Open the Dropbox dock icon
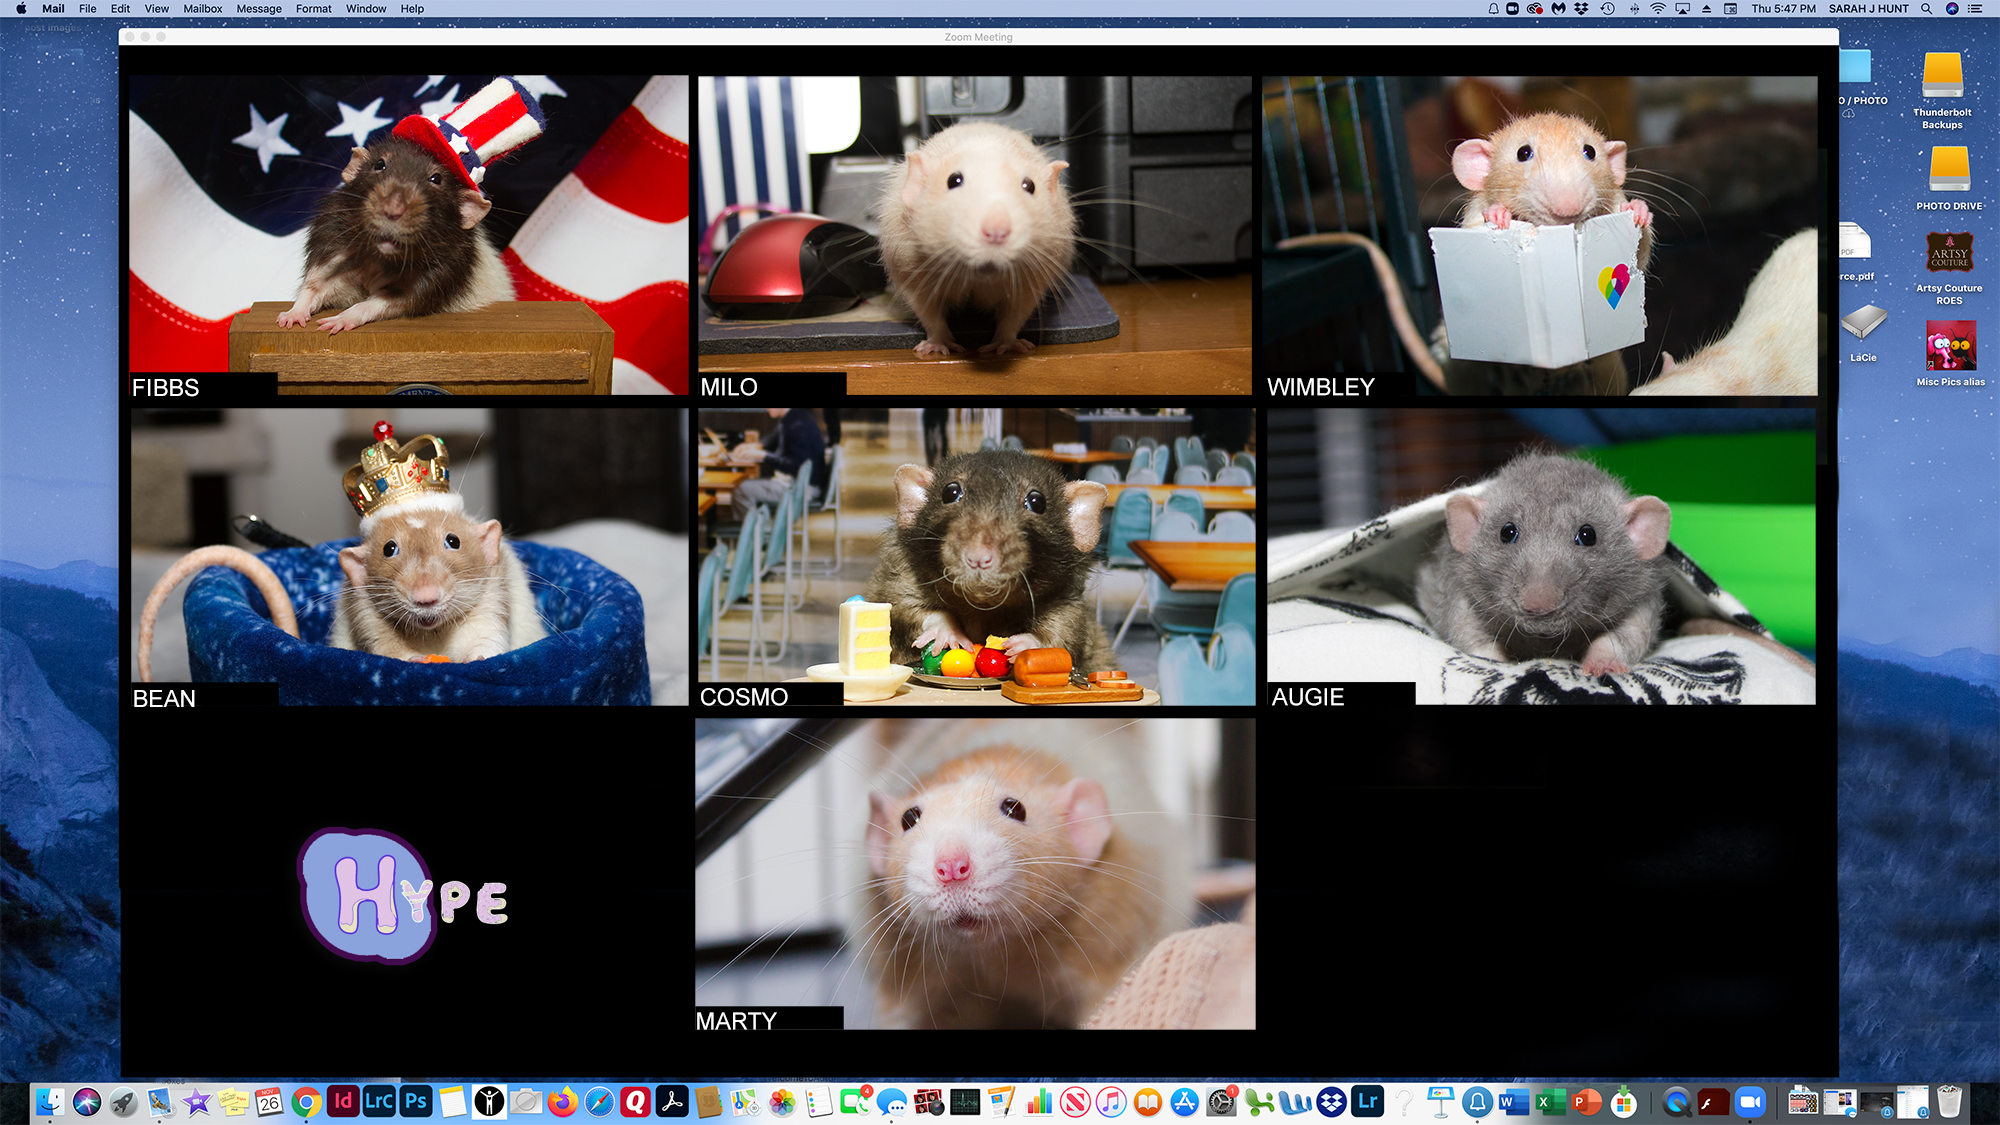Viewport: 2000px width, 1125px height. 1331,1102
